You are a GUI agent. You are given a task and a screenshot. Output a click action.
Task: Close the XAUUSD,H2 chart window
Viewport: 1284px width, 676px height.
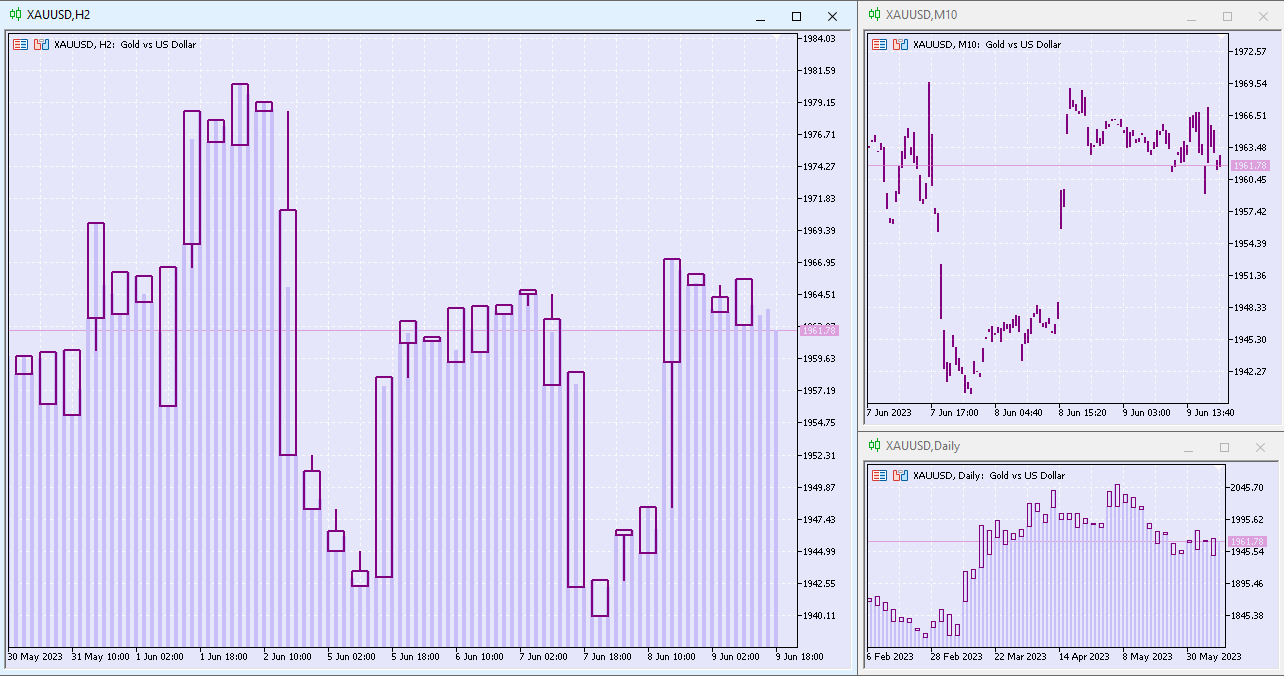click(832, 16)
